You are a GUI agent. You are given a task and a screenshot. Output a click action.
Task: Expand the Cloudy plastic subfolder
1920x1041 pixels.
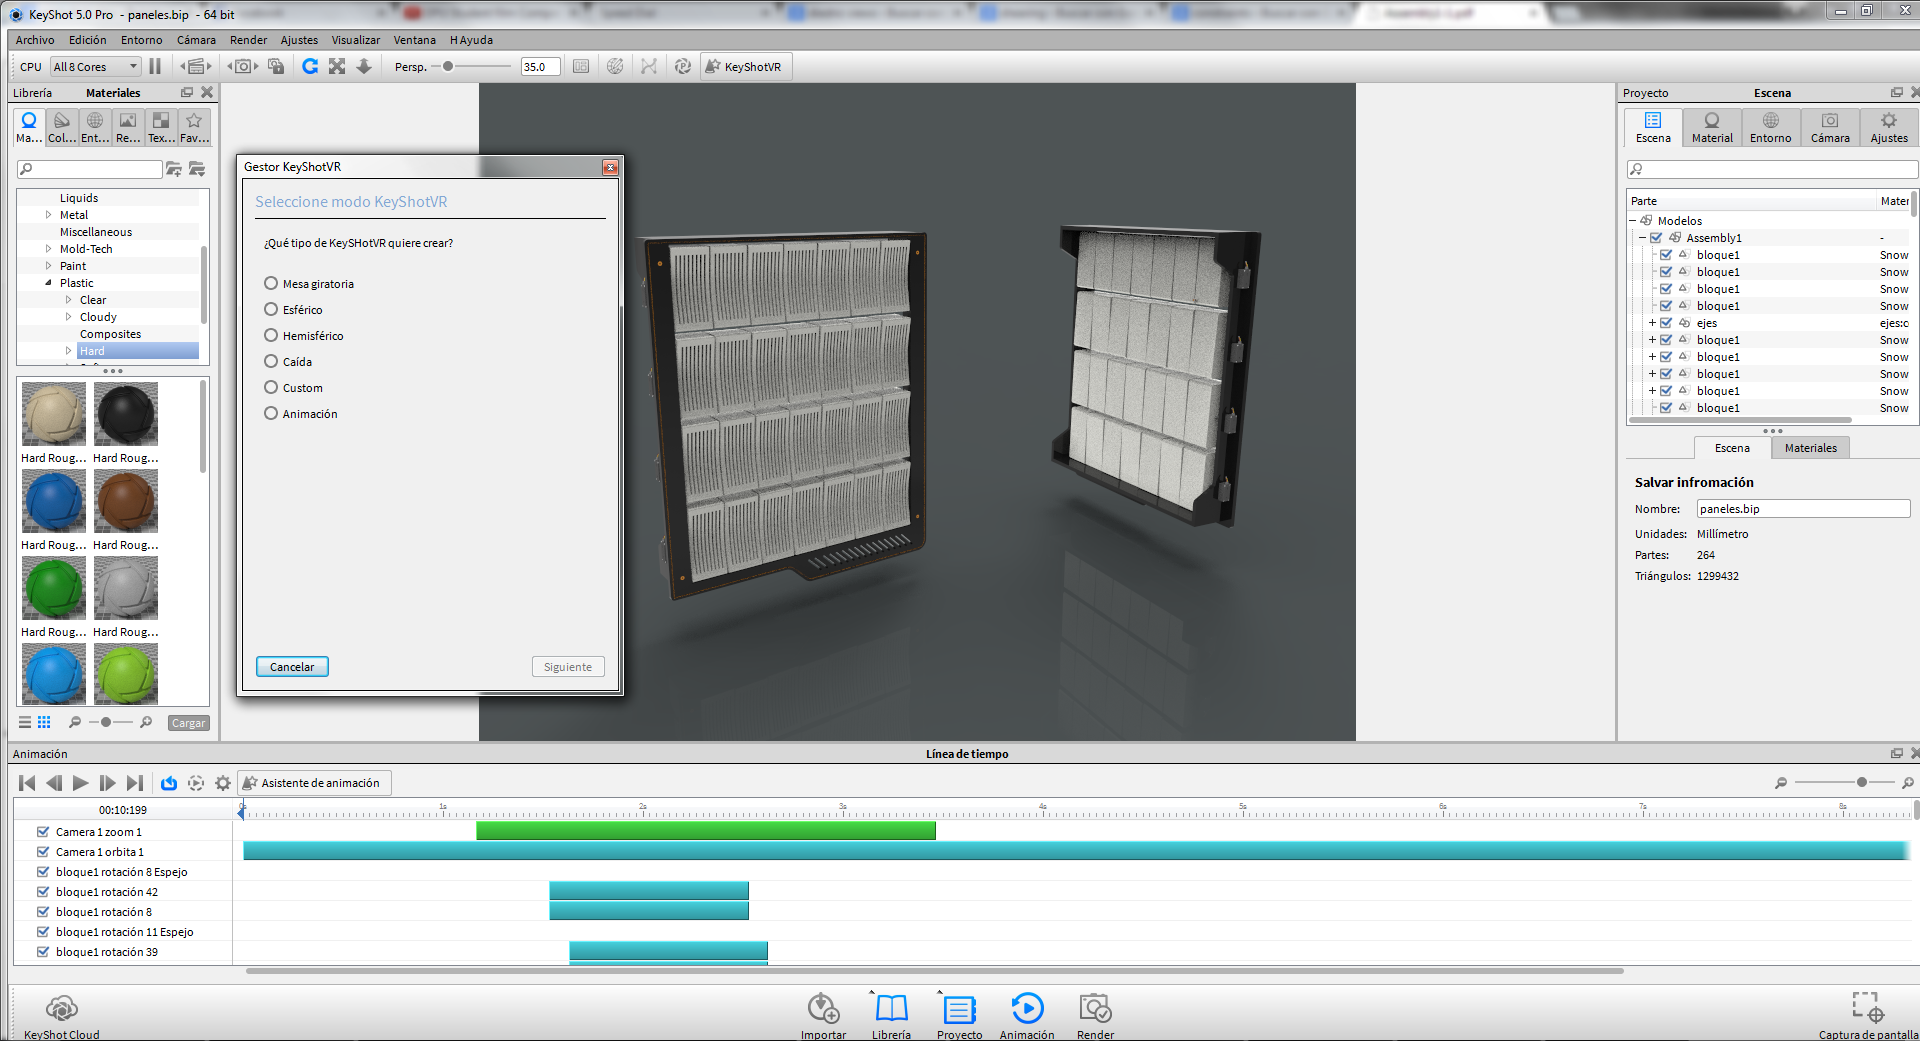point(68,317)
